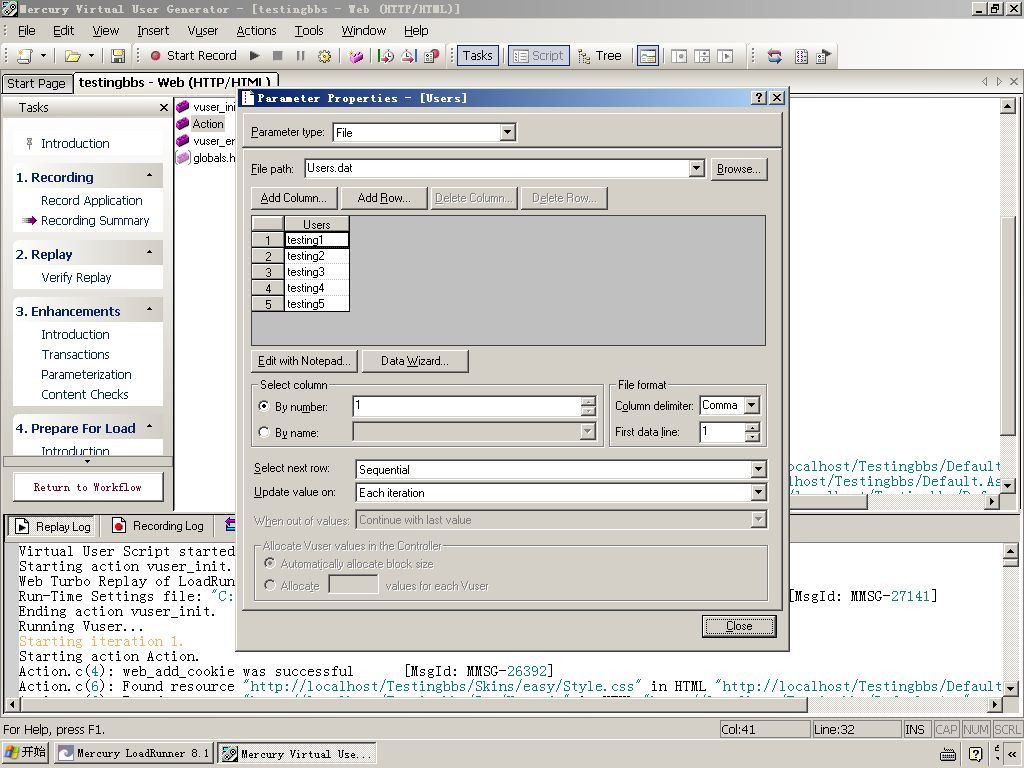Click the list with red dot toolbar icon
Viewport: 1024px width, 768px height.
click(432, 56)
